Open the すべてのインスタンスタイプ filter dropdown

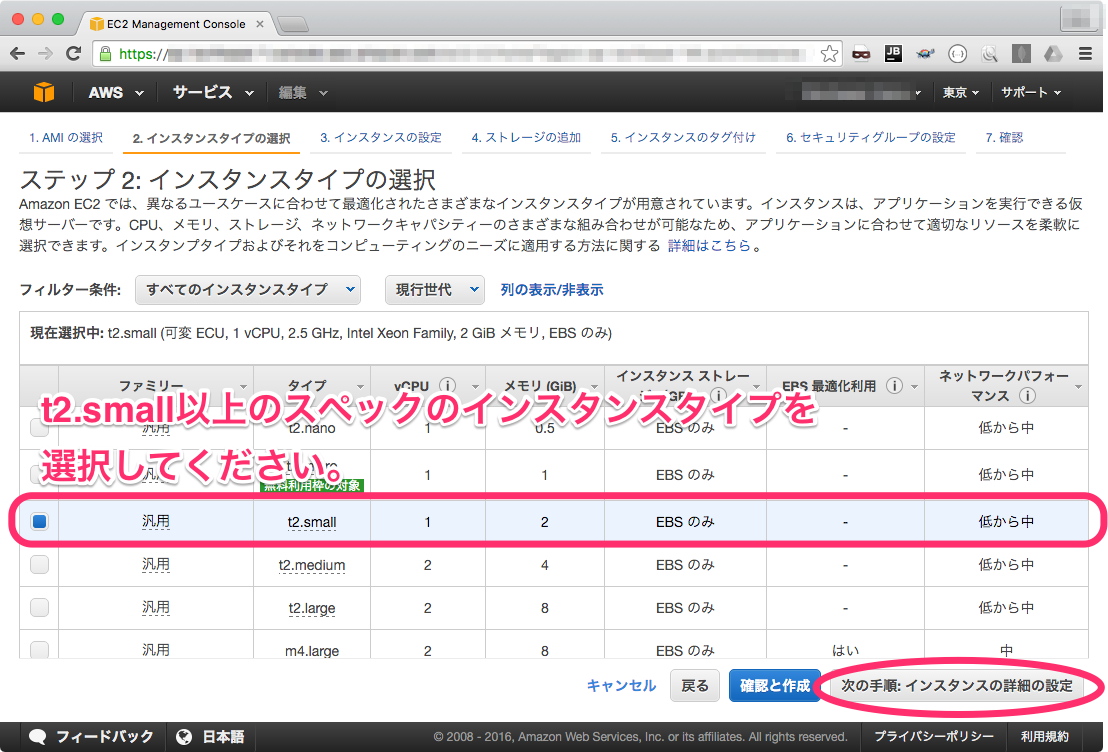247,290
